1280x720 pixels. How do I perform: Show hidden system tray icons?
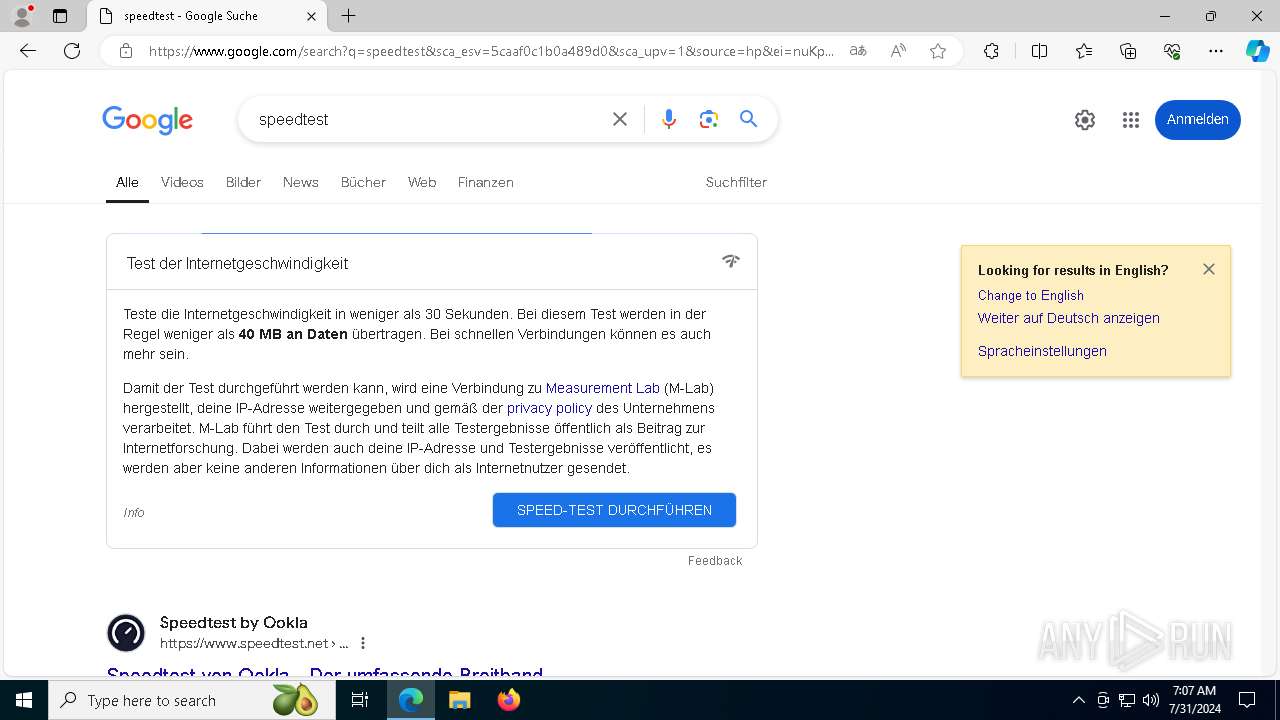pos(1078,700)
